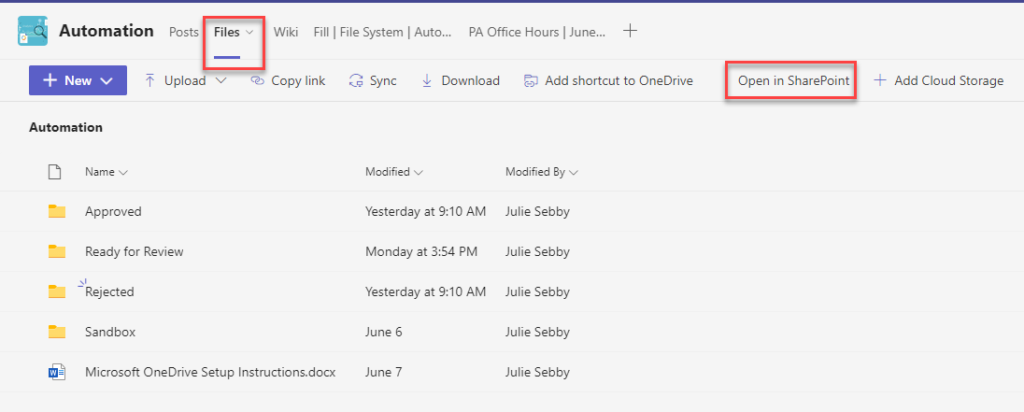Open the PA Office Hours tab

tap(537, 31)
